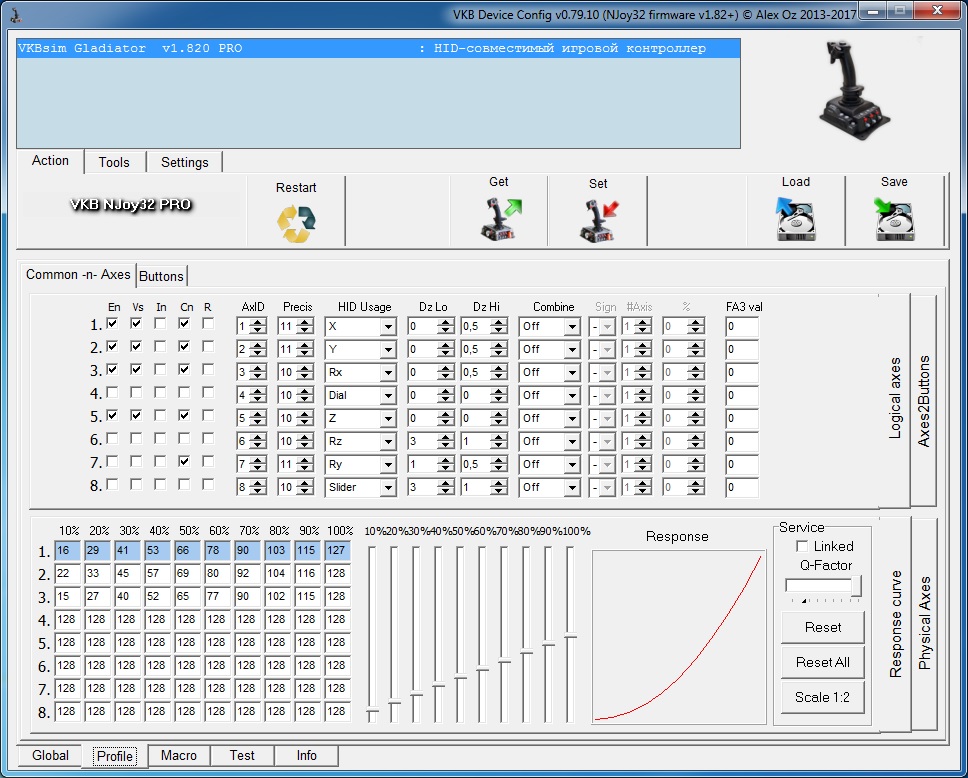This screenshot has width=968, height=778.
Task: Open the Test bottom tab
Action: (242, 756)
